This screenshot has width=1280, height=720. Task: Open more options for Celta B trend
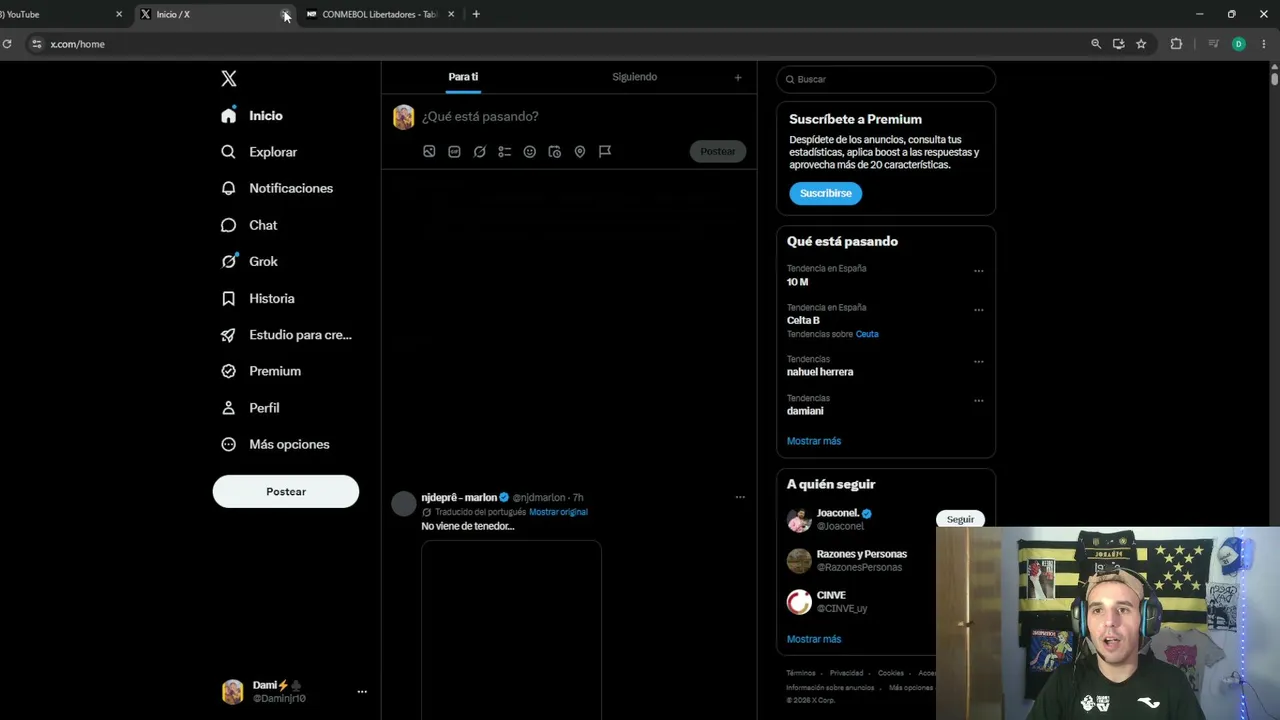point(979,309)
